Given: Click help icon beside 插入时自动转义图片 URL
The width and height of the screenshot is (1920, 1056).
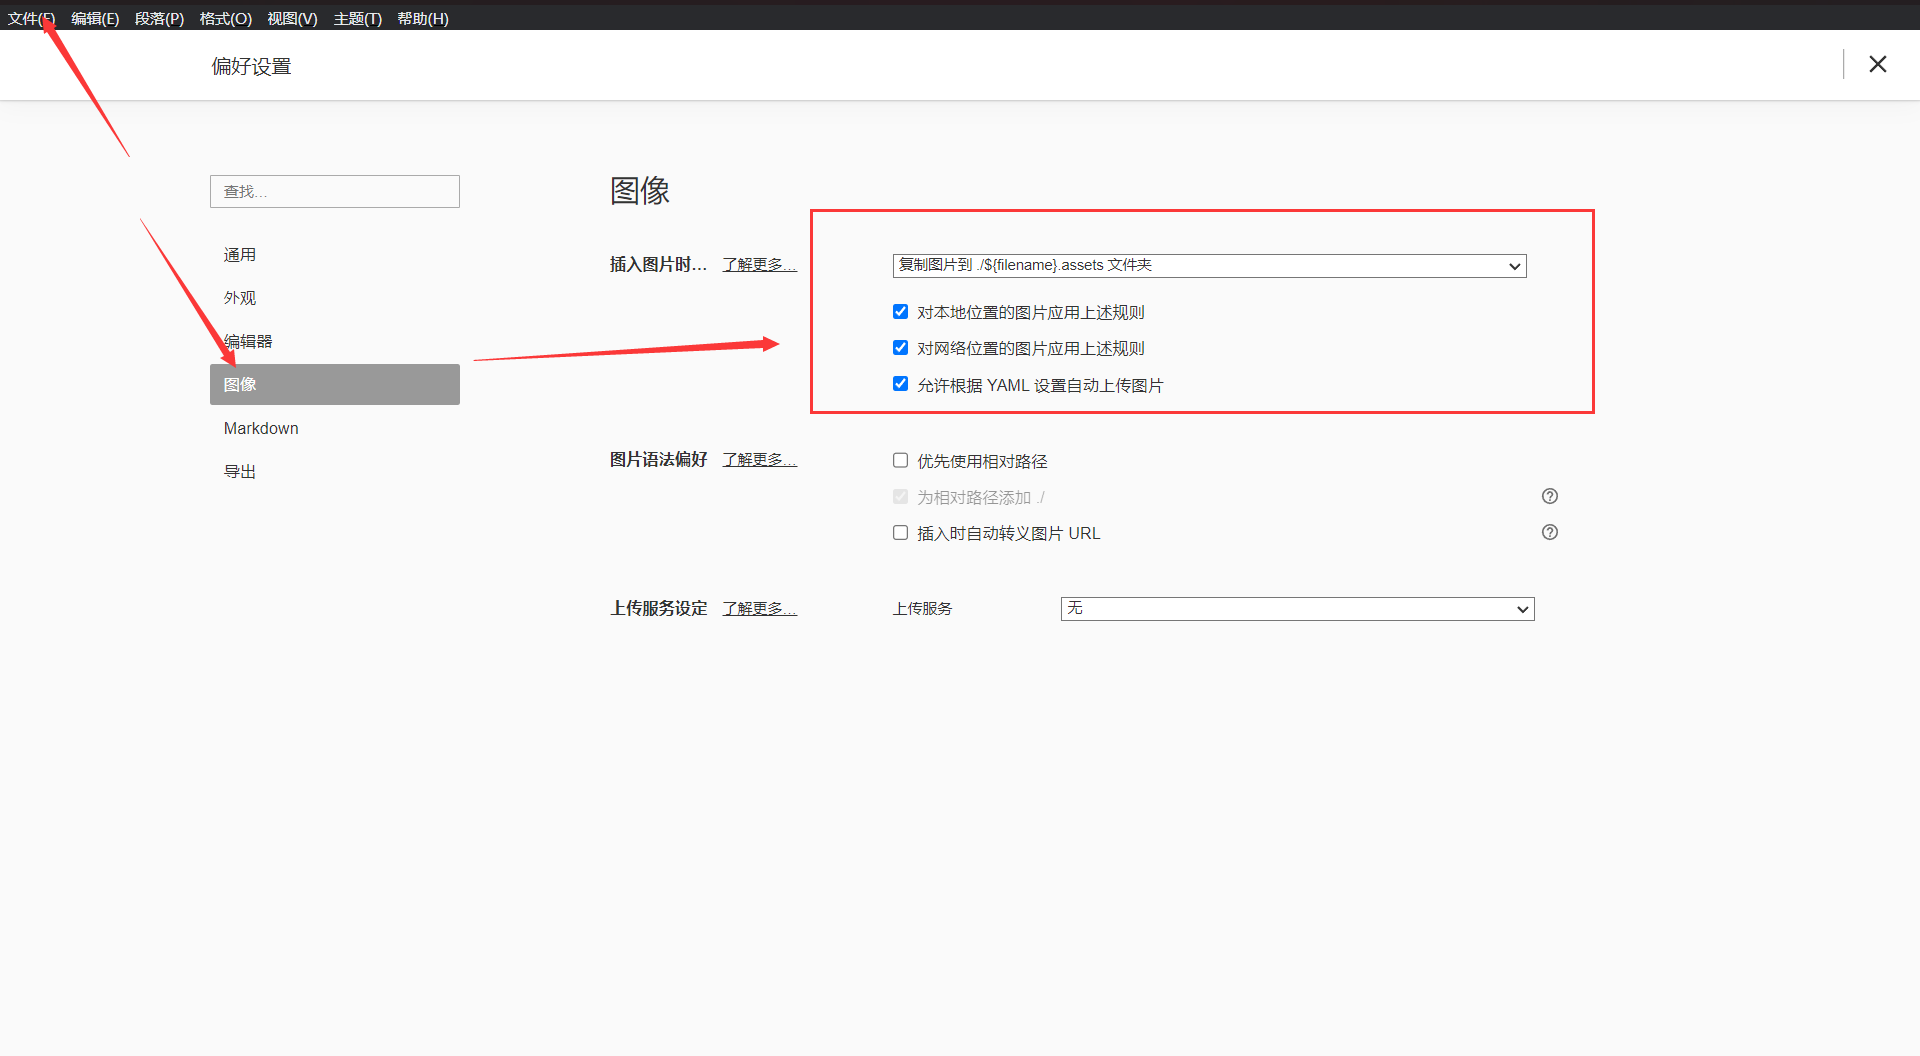Looking at the screenshot, I should [x=1550, y=532].
